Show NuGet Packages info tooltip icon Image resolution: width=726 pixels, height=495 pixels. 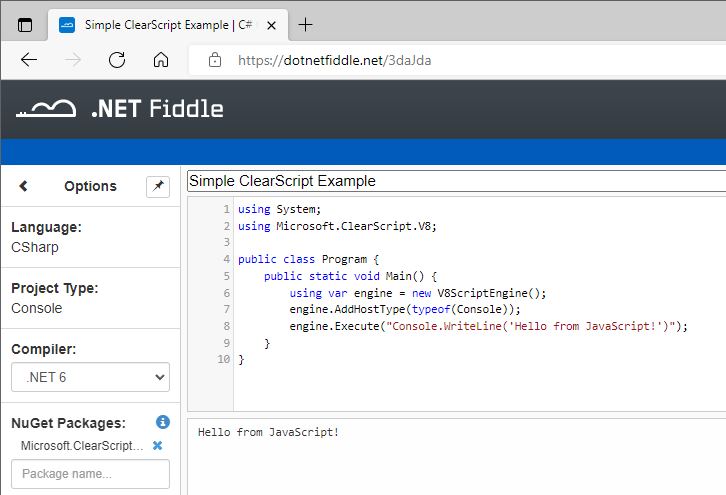click(163, 422)
